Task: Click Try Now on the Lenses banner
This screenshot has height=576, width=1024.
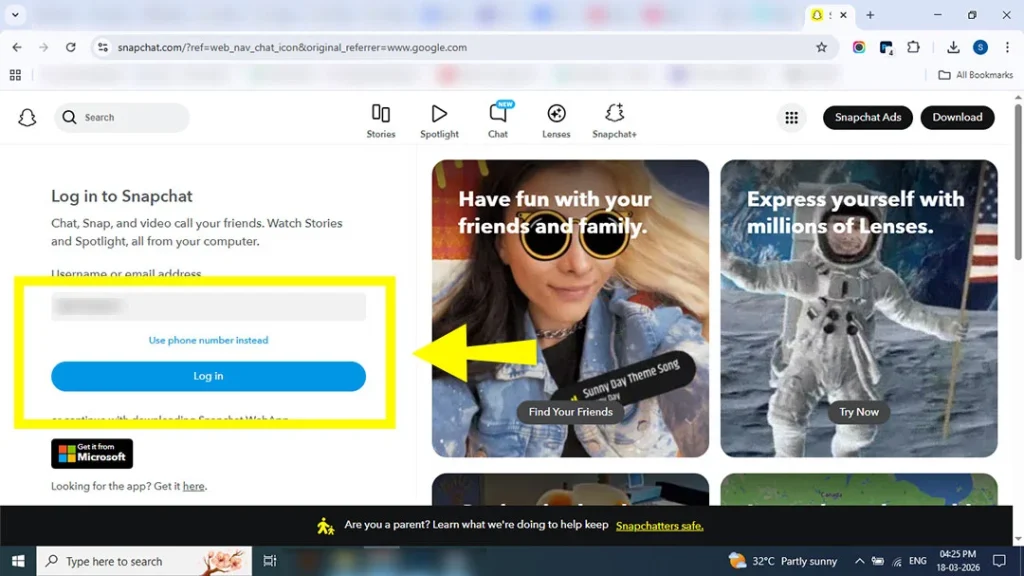Action: click(858, 411)
